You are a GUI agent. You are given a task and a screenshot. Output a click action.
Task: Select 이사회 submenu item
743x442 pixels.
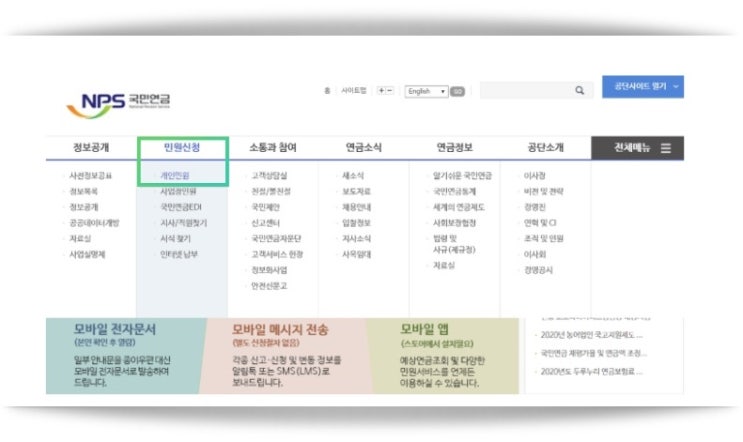pyautogui.click(x=535, y=254)
